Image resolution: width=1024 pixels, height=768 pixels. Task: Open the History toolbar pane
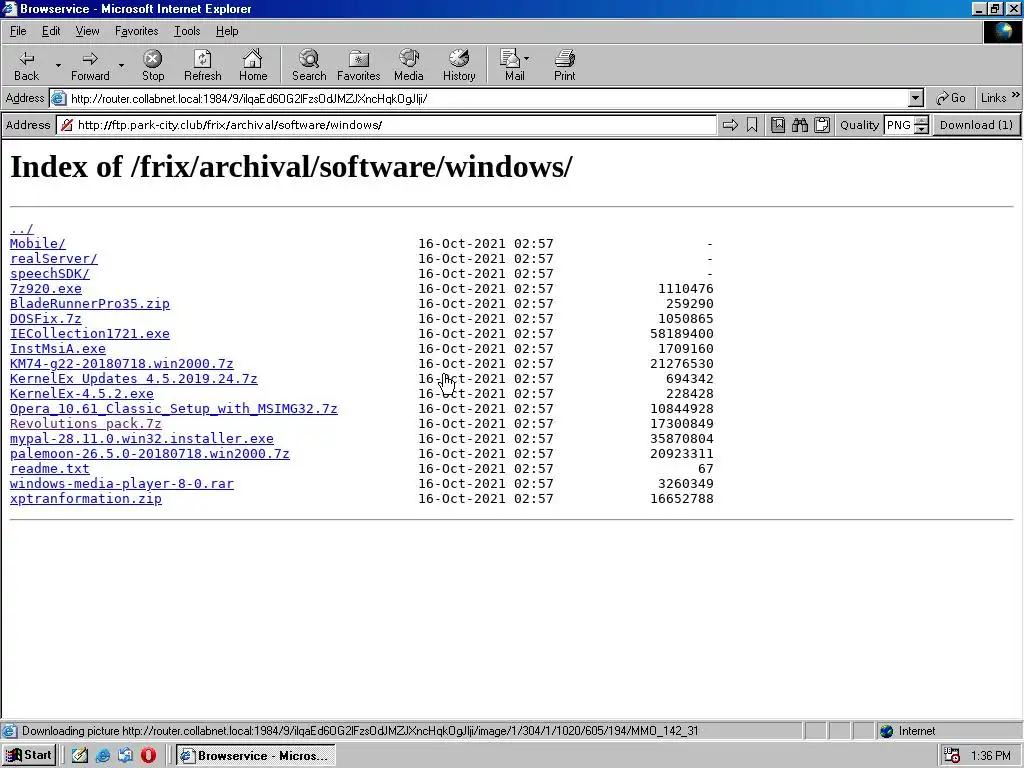459,65
